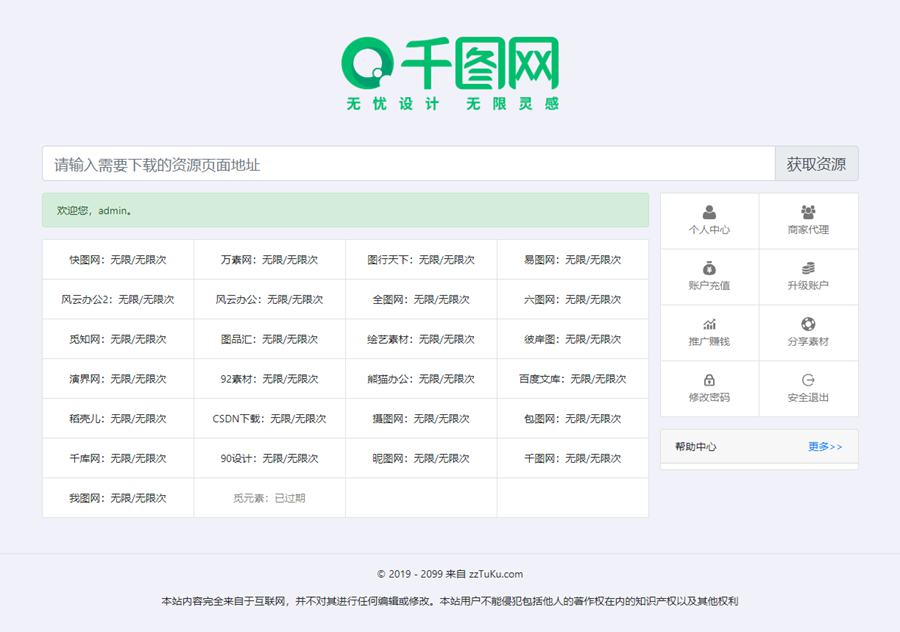Select the 熊猫办公 quota entry
Screen dimensions: 900x632
click(420, 379)
